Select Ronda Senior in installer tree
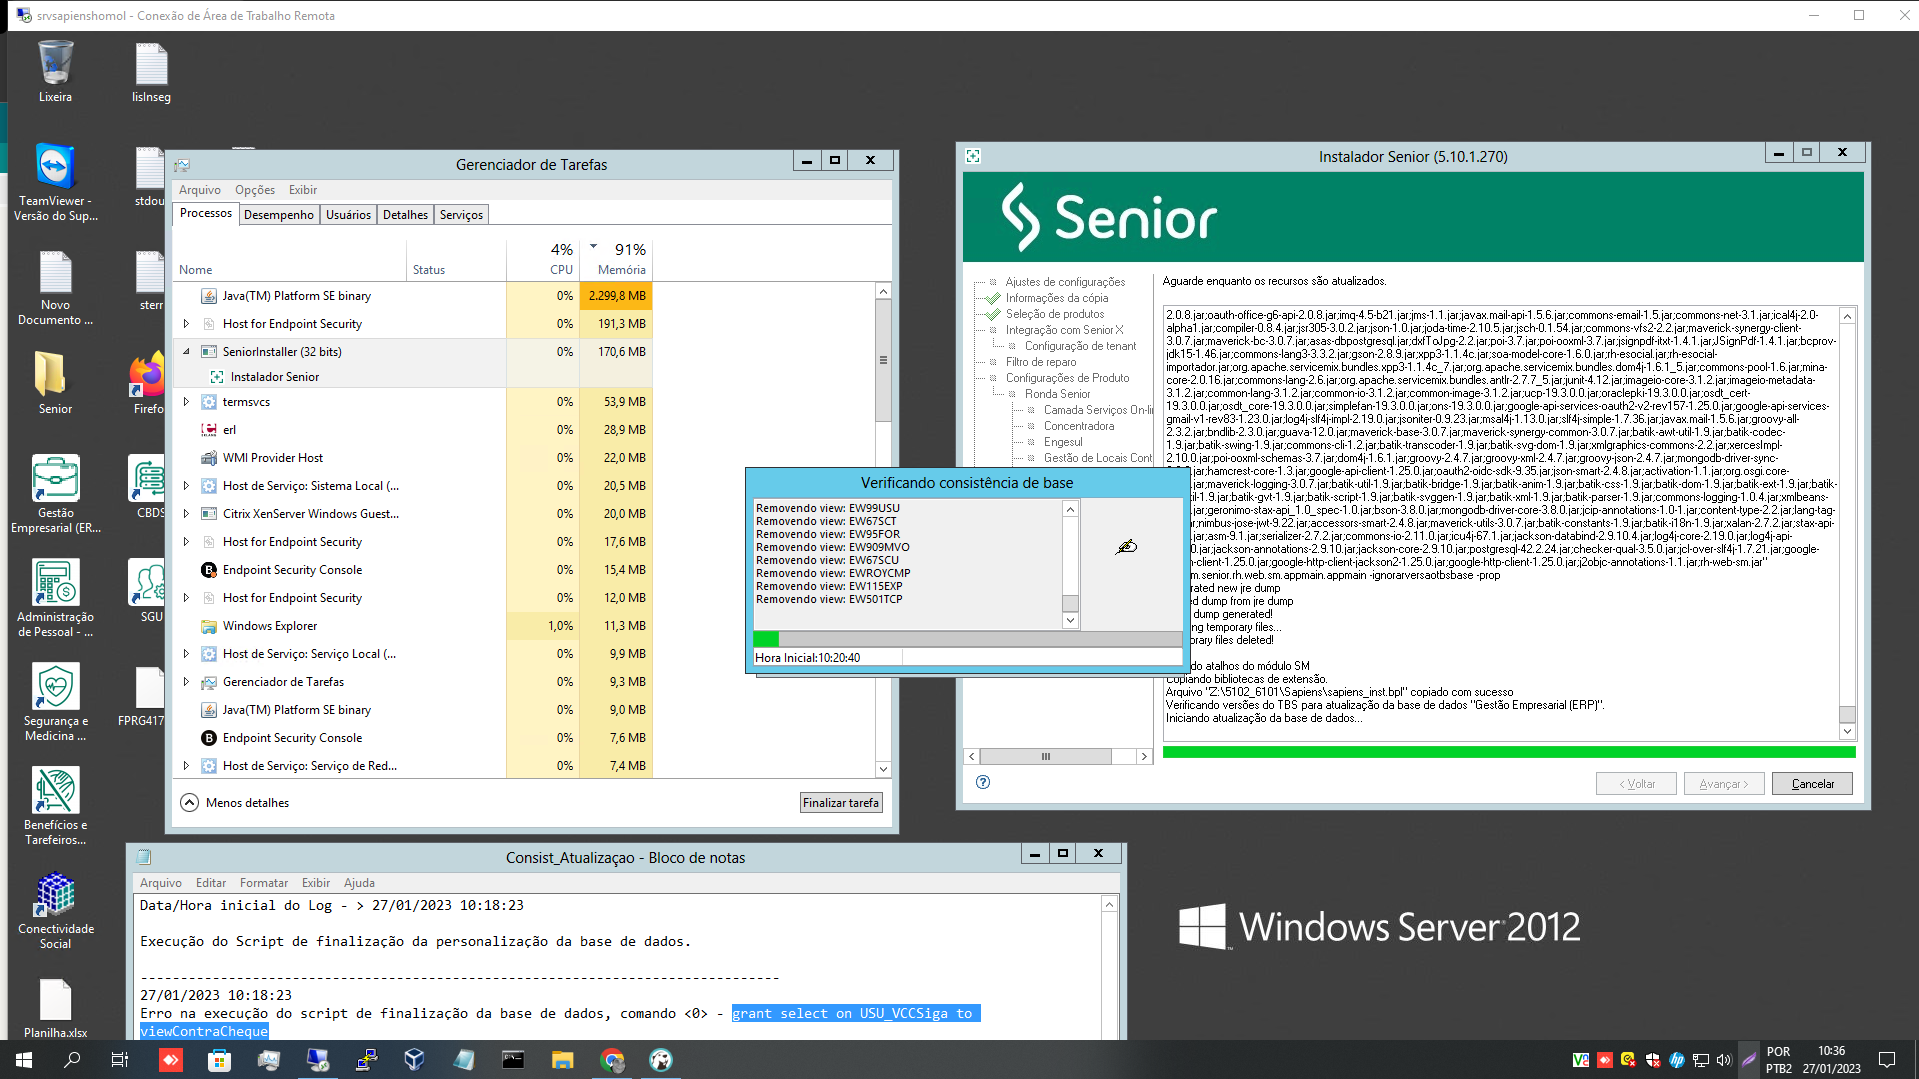The height and width of the screenshot is (1079, 1919). click(x=1057, y=394)
